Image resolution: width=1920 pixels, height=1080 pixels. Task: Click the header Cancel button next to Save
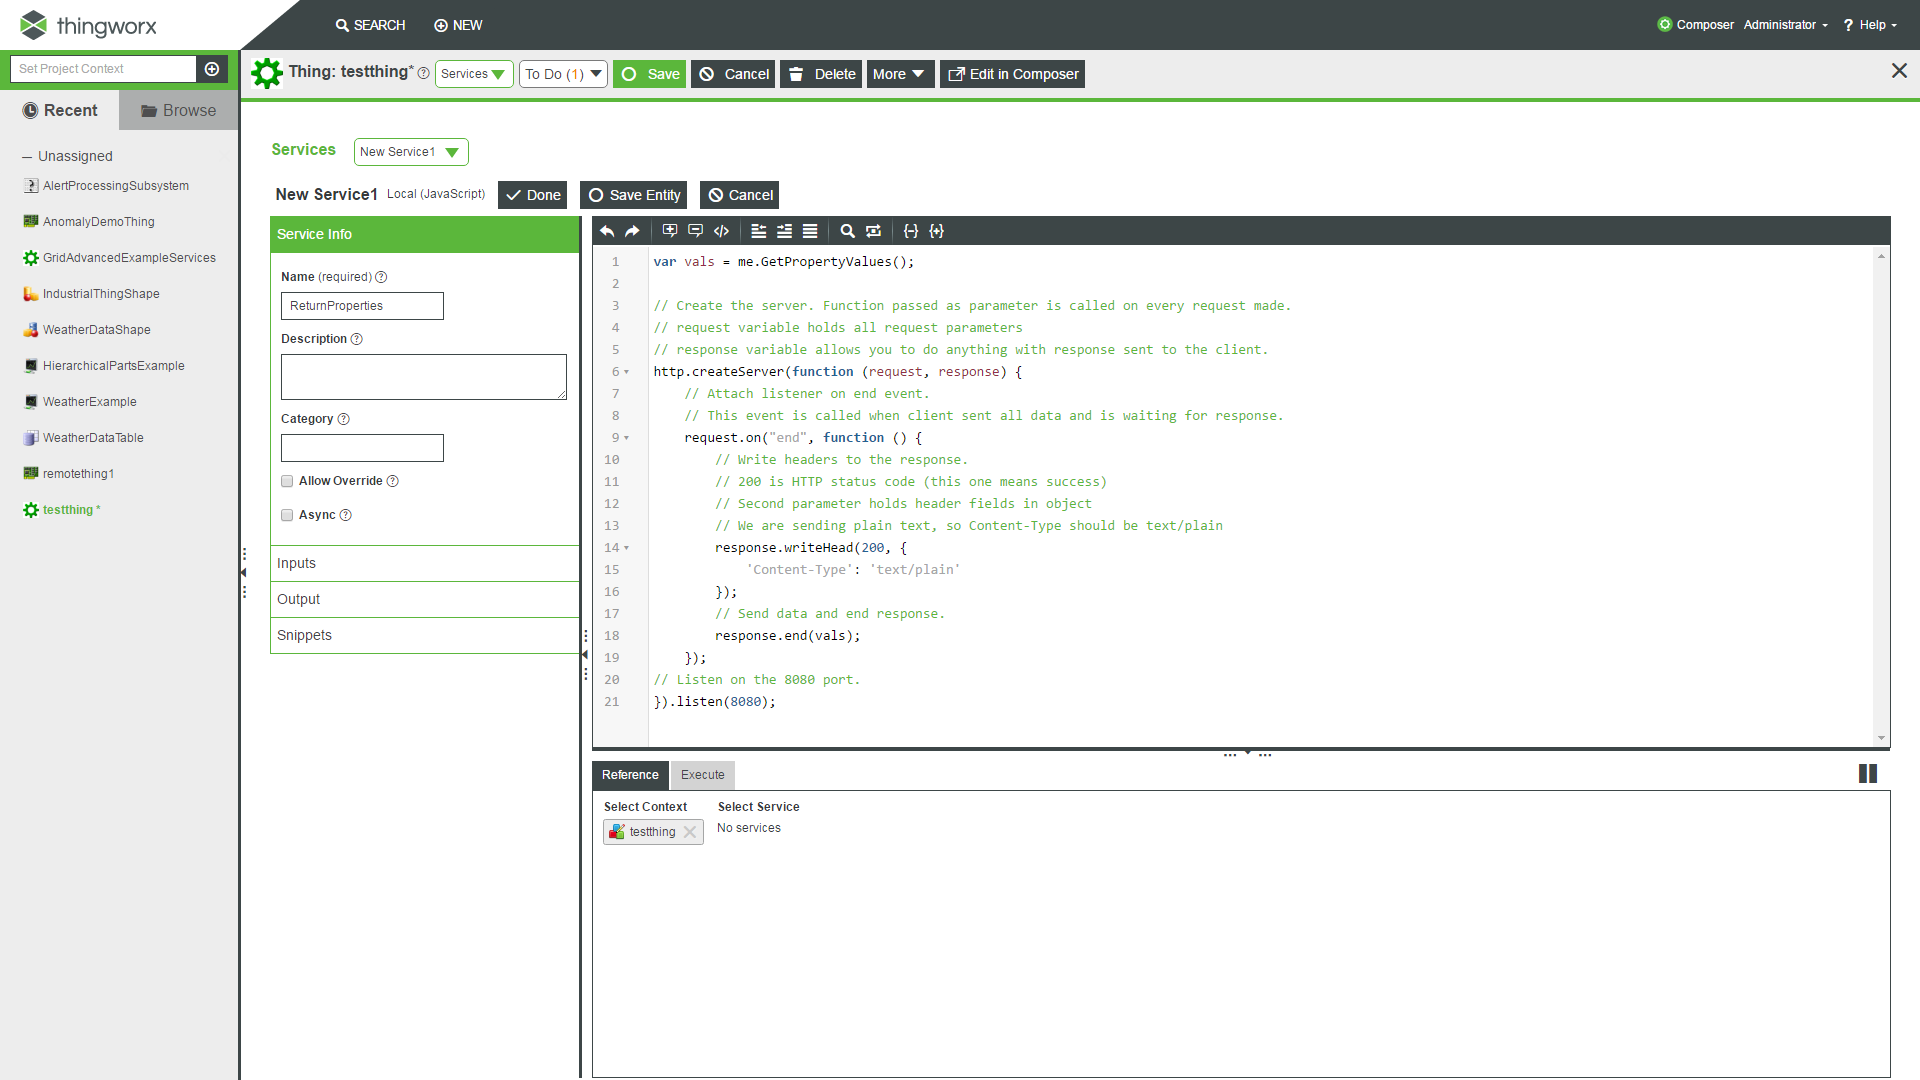pos(733,74)
